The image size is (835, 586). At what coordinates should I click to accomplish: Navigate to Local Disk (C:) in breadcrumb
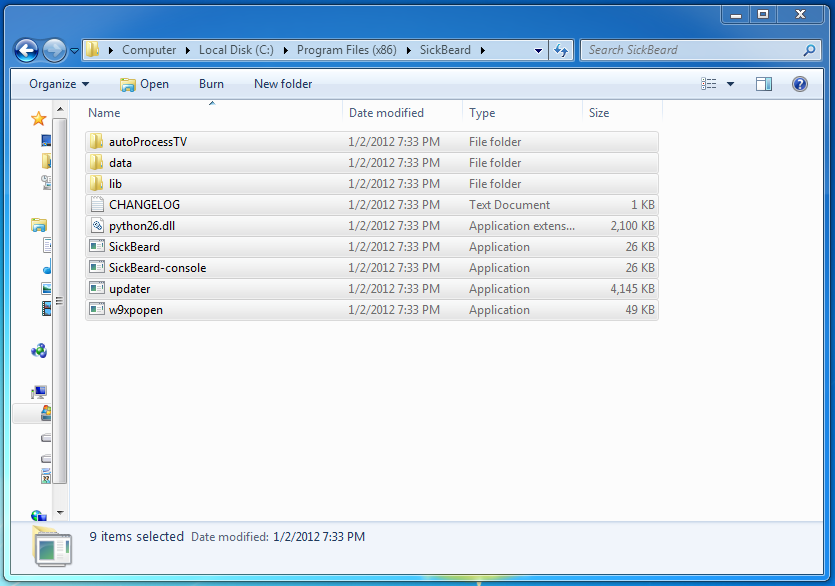[236, 50]
